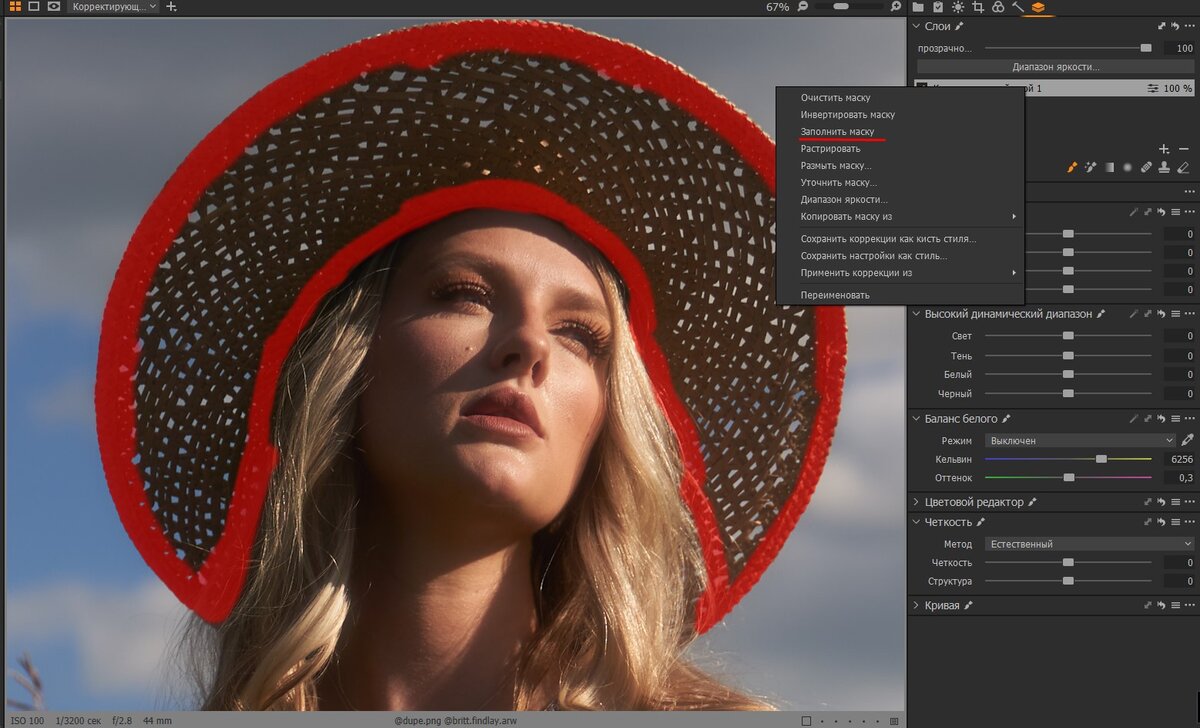
Task: Open the Корректирующ... layer dropdown
Action: 113,7
